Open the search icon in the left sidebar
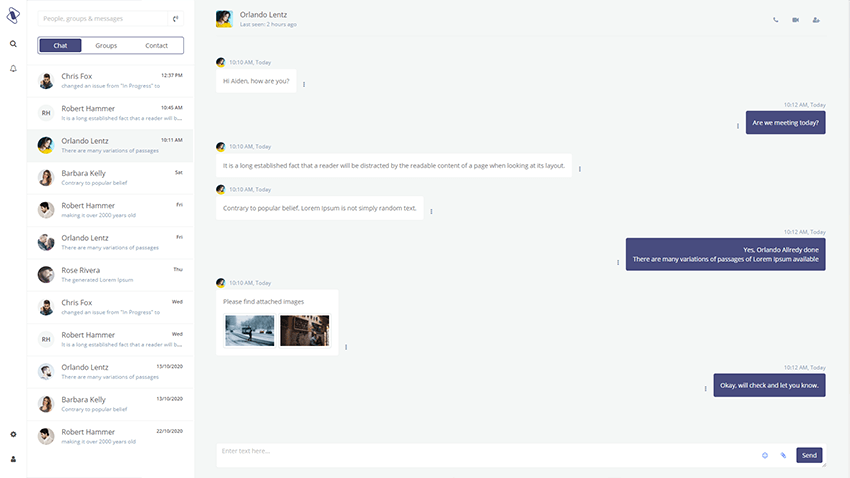 click(x=13, y=44)
